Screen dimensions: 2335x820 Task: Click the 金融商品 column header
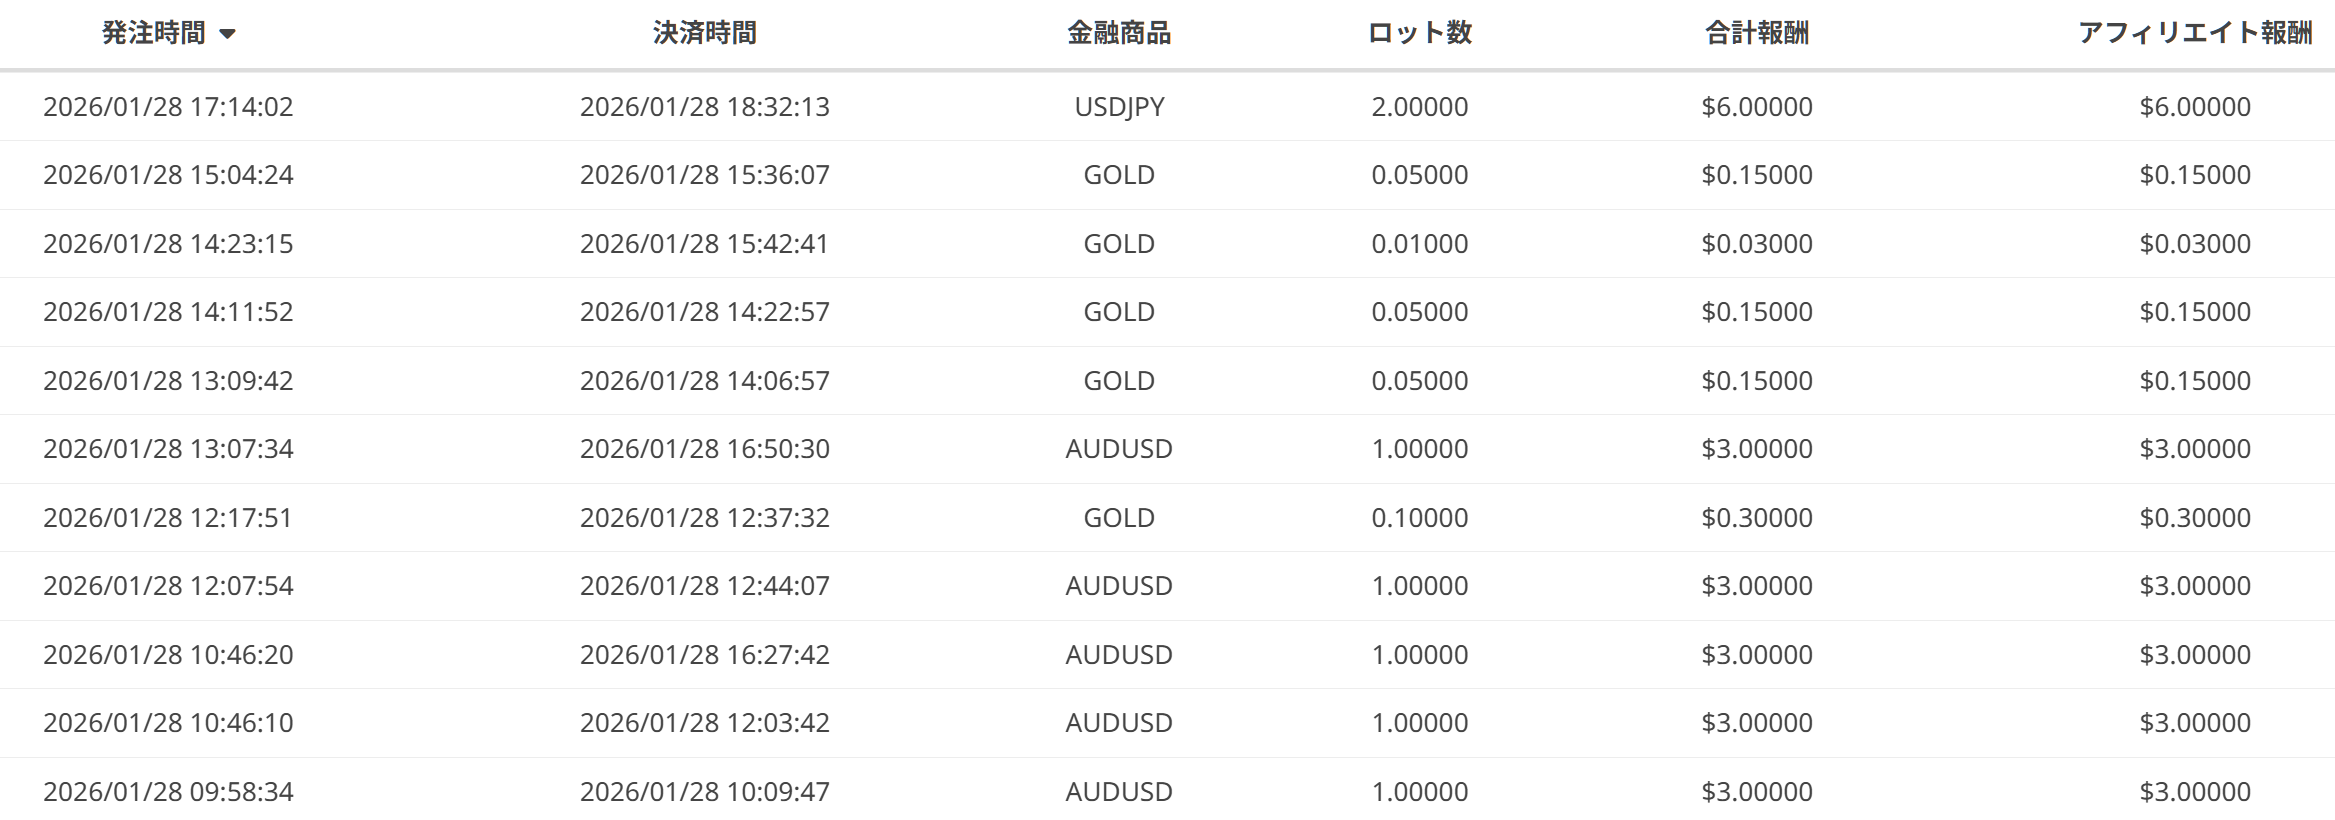coord(1118,33)
